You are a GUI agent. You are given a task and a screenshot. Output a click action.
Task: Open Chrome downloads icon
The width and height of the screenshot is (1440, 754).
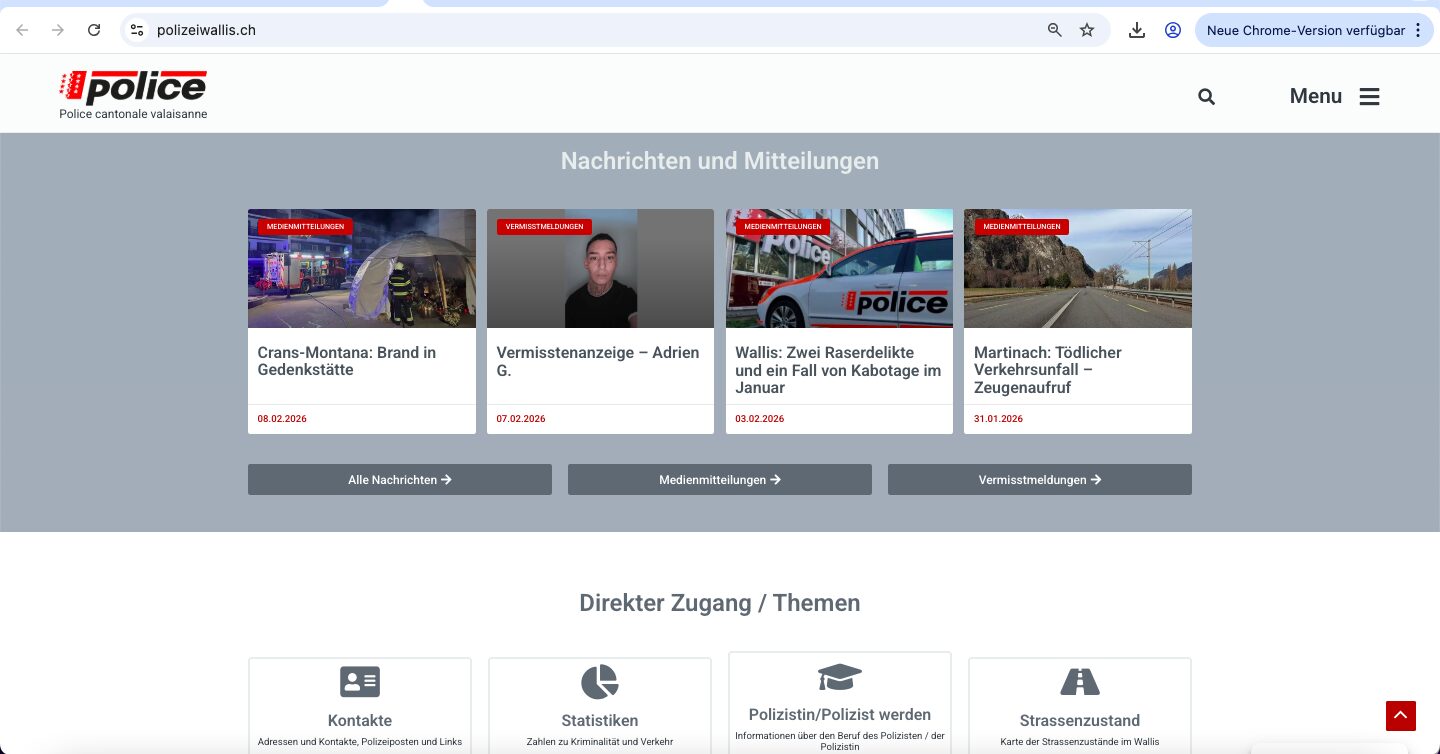pos(1137,30)
